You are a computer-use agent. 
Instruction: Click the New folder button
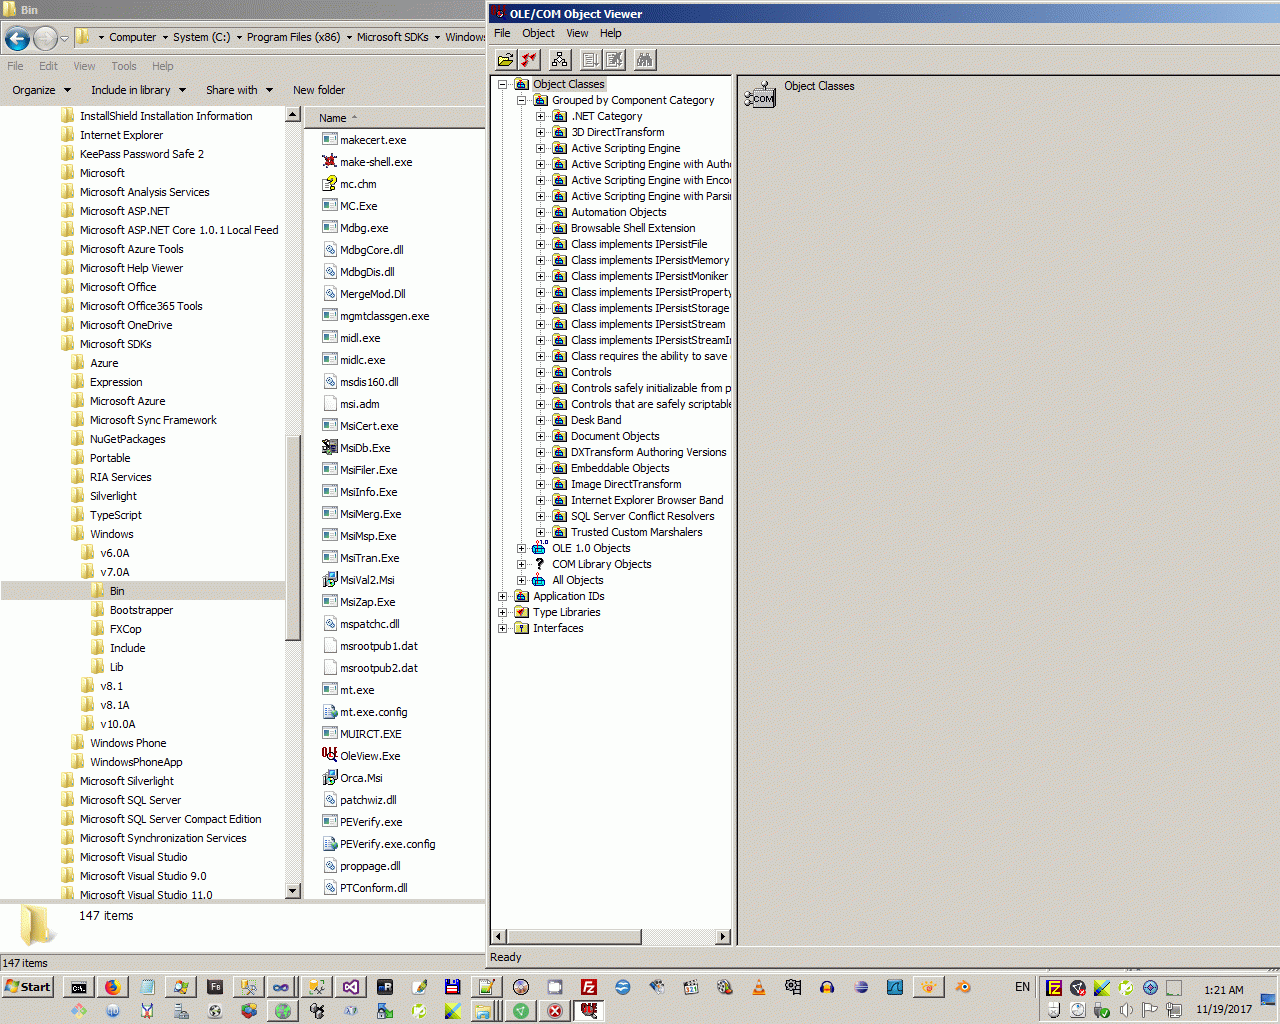coord(319,90)
